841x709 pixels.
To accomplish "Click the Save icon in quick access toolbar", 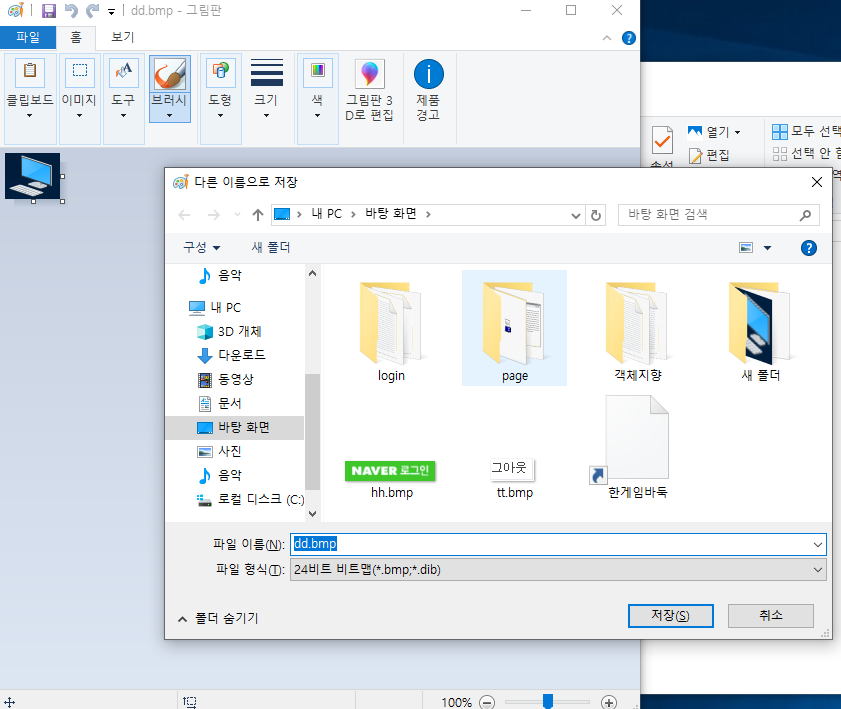I will (49, 10).
